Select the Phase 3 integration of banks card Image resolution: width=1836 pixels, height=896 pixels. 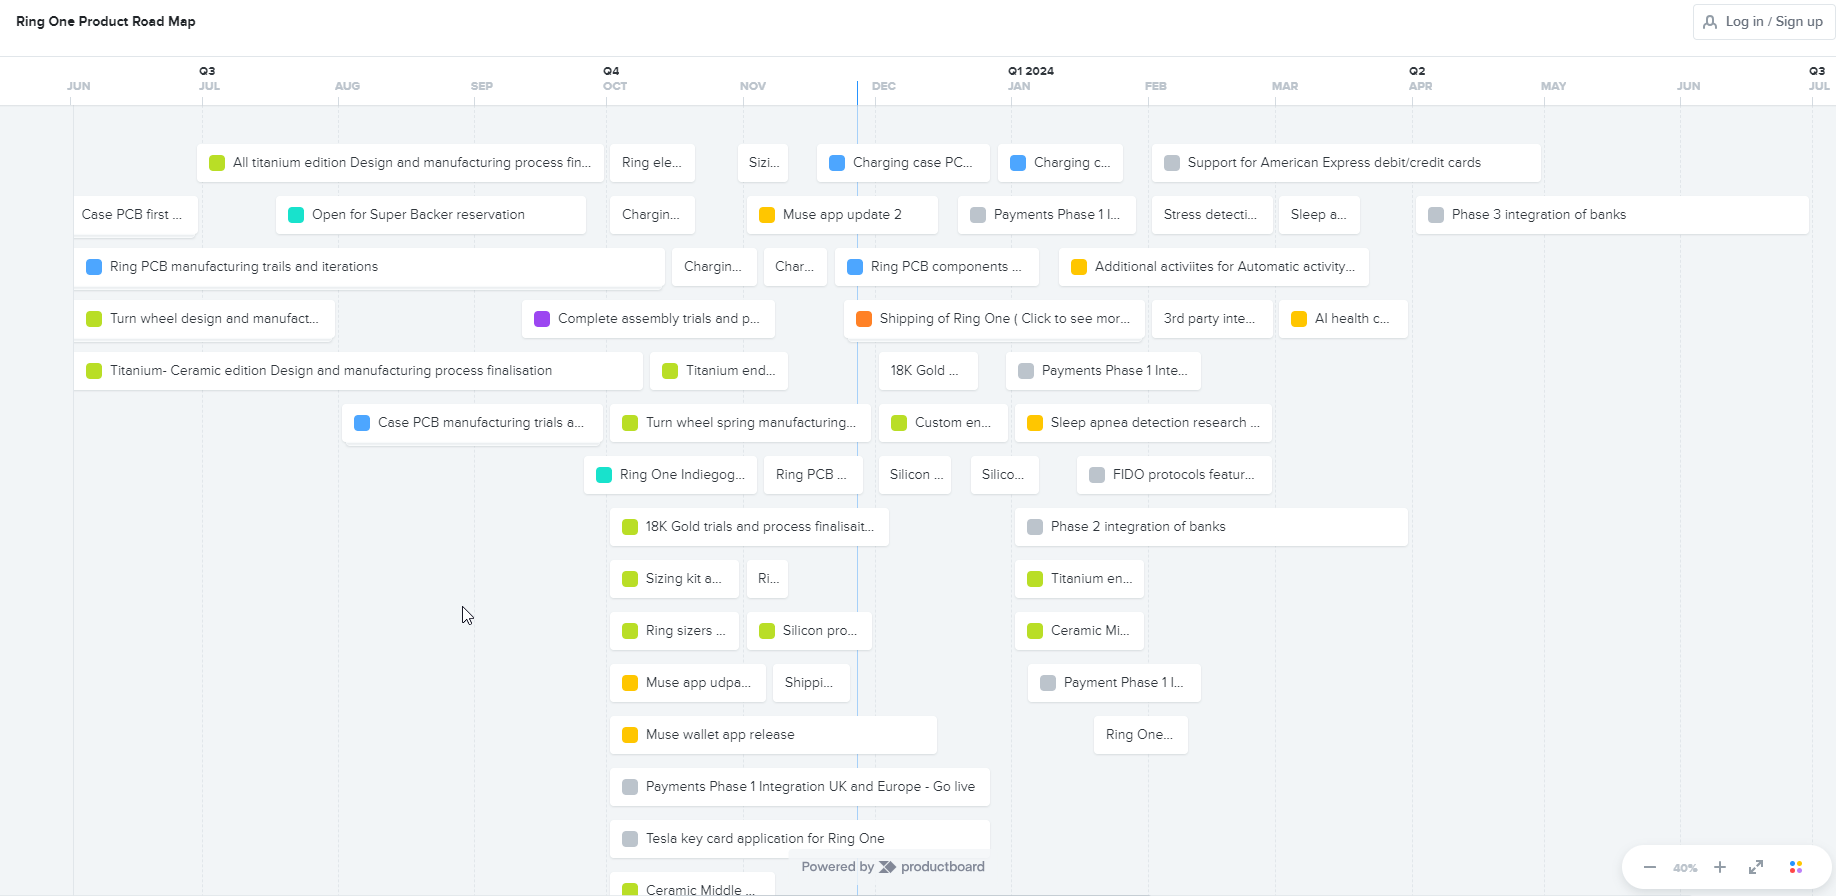click(x=1612, y=215)
